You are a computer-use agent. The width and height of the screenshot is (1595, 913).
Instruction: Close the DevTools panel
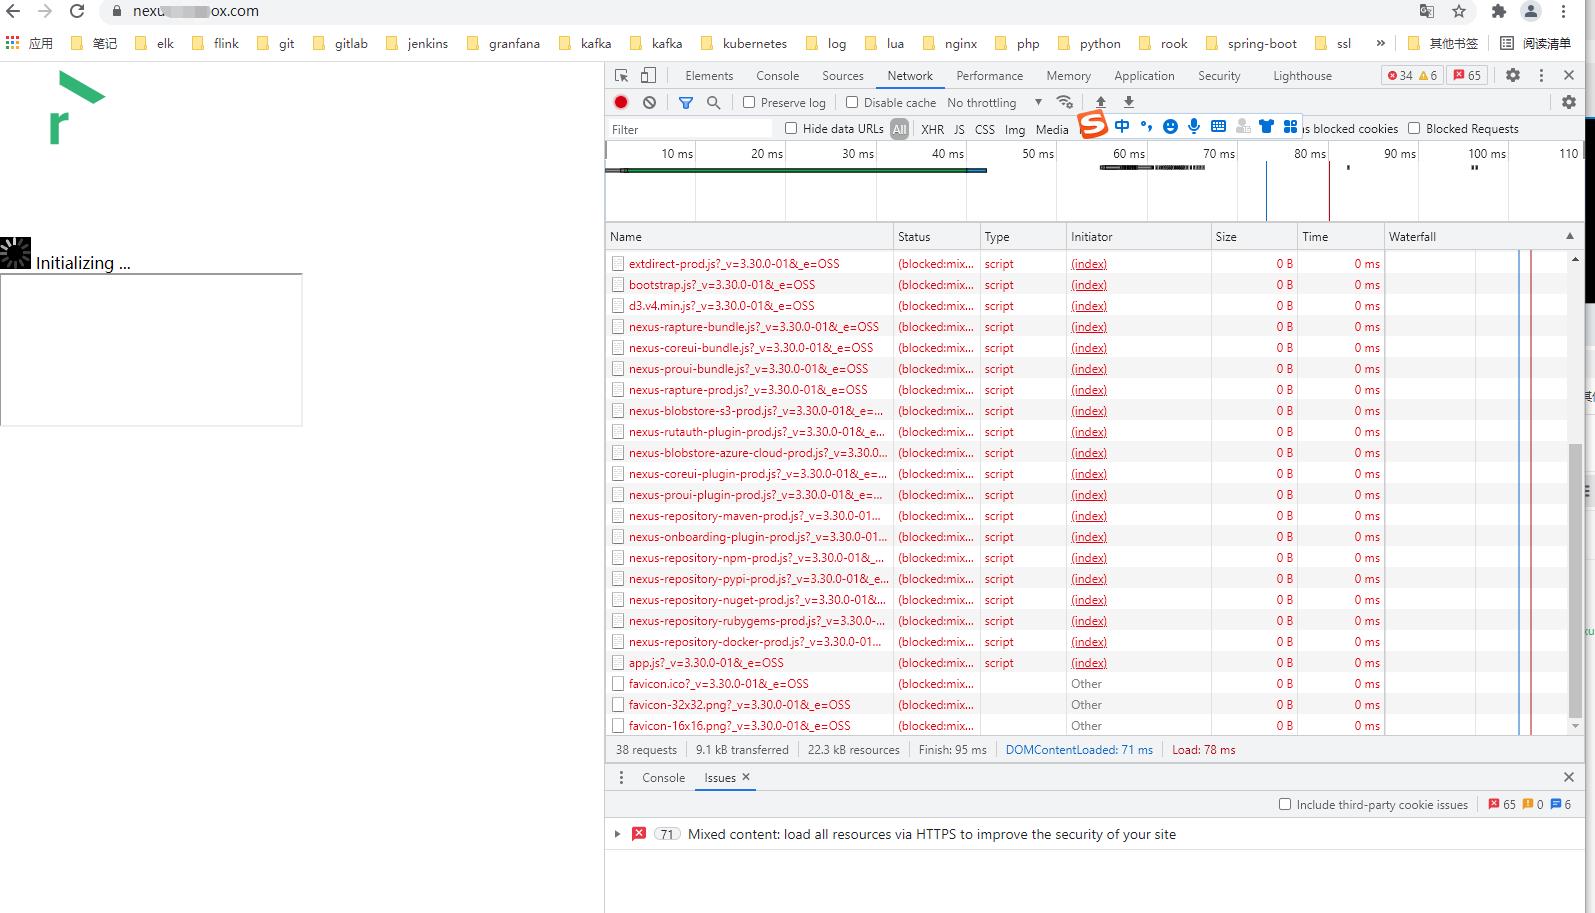(1569, 75)
